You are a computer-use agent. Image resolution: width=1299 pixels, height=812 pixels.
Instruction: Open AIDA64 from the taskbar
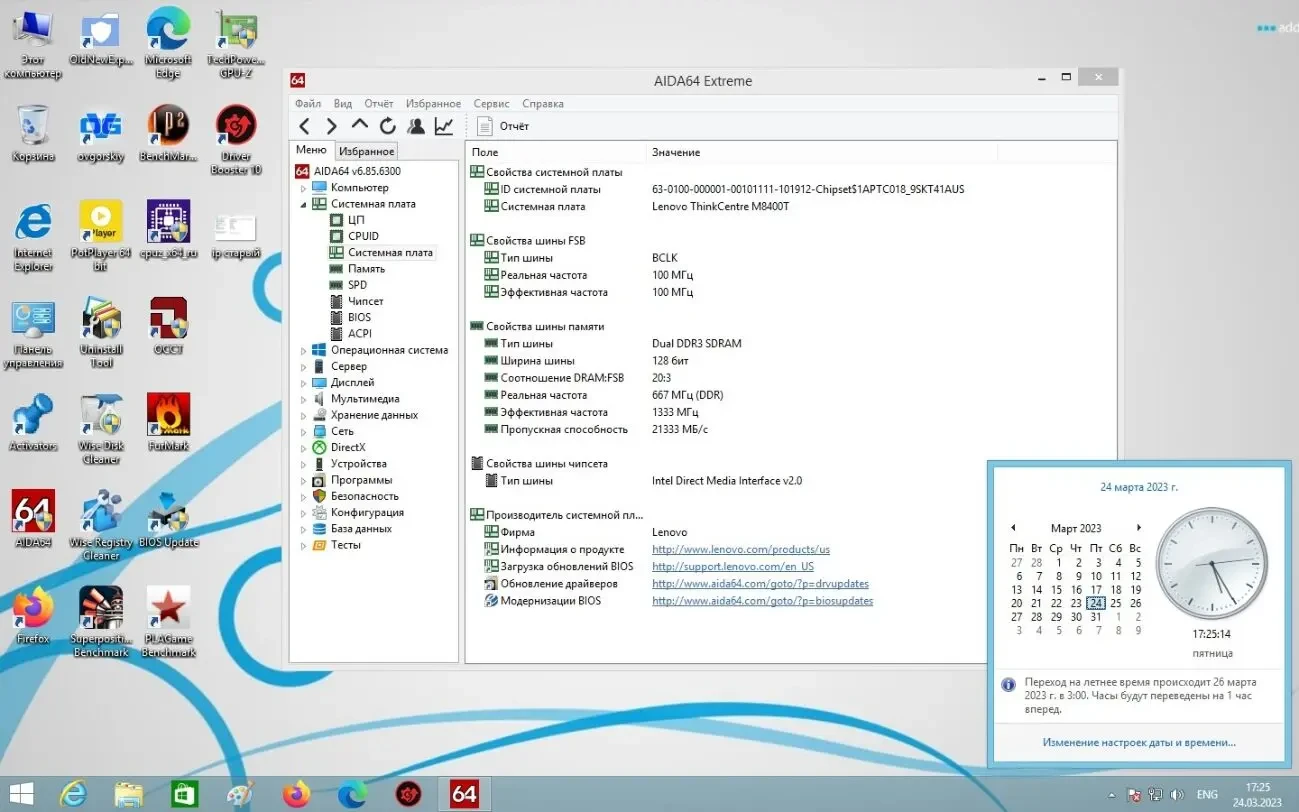click(464, 793)
